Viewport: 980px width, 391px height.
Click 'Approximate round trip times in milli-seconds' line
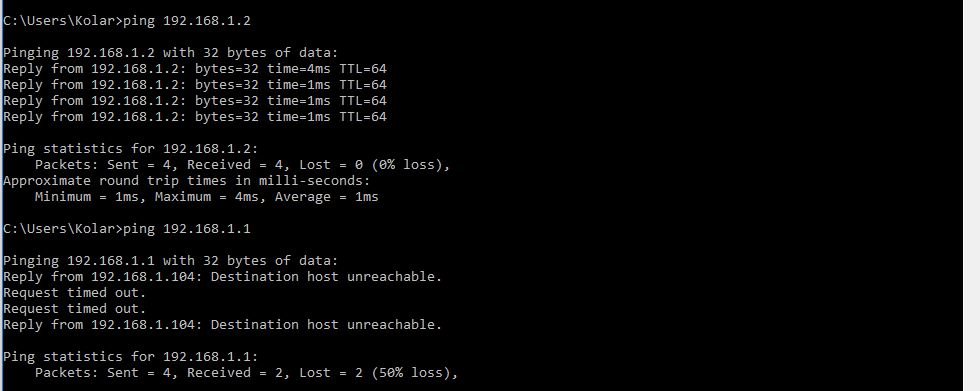point(187,181)
